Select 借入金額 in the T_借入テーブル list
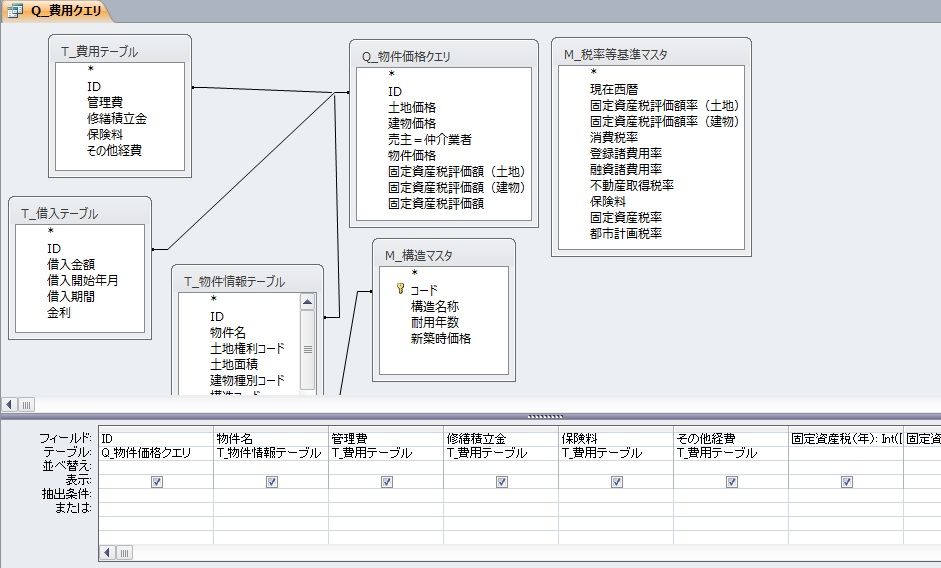The width and height of the screenshot is (941, 568). pos(70,264)
